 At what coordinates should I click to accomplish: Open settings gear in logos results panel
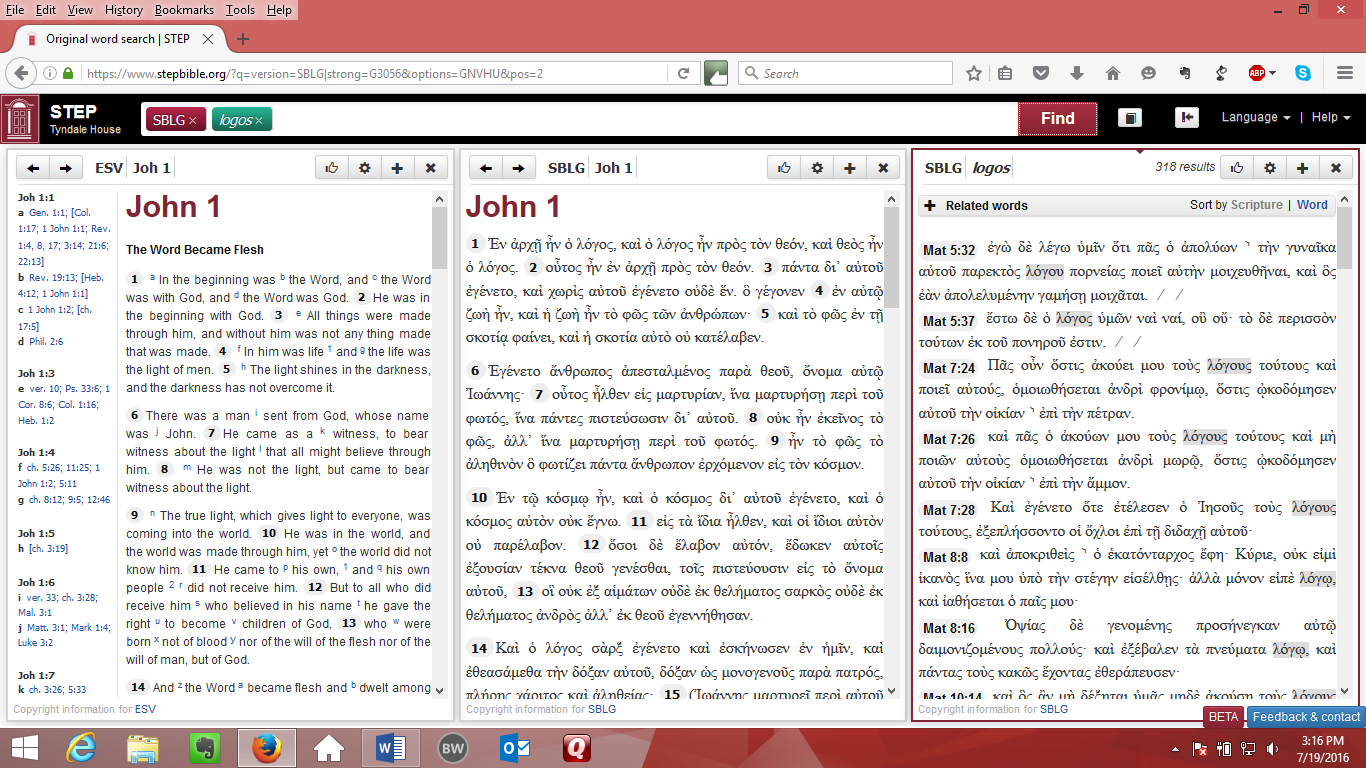point(1270,168)
